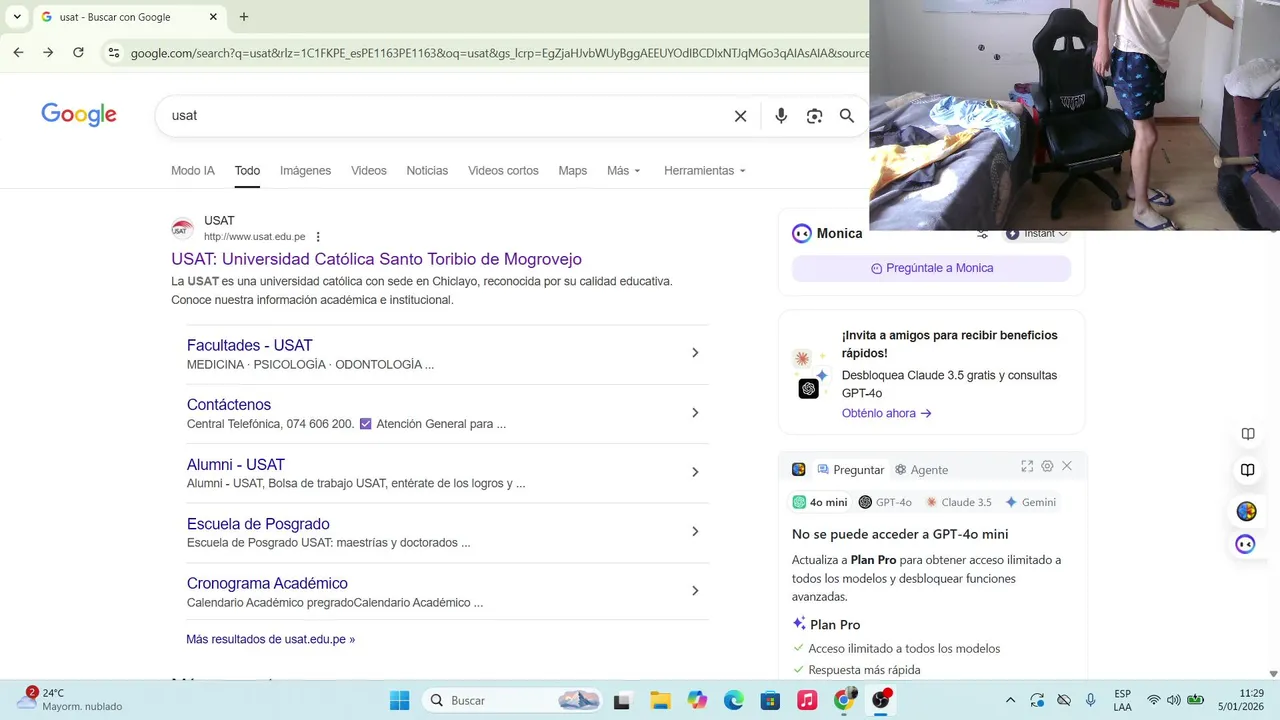The image size is (1280, 720).
Task: Click the 'Obténlo ahora' link
Action: coord(886,413)
